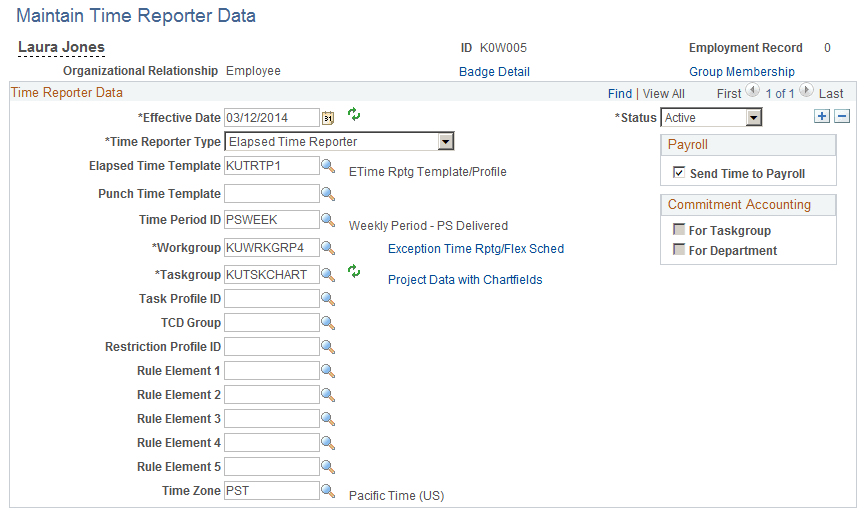Screen dimensions: 867x512
Task: Click the Rule Element 5 field
Action: [271, 467]
